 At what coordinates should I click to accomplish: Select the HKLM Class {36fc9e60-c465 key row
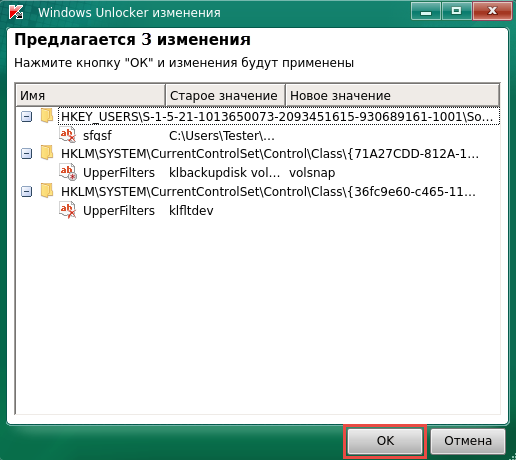click(268, 192)
